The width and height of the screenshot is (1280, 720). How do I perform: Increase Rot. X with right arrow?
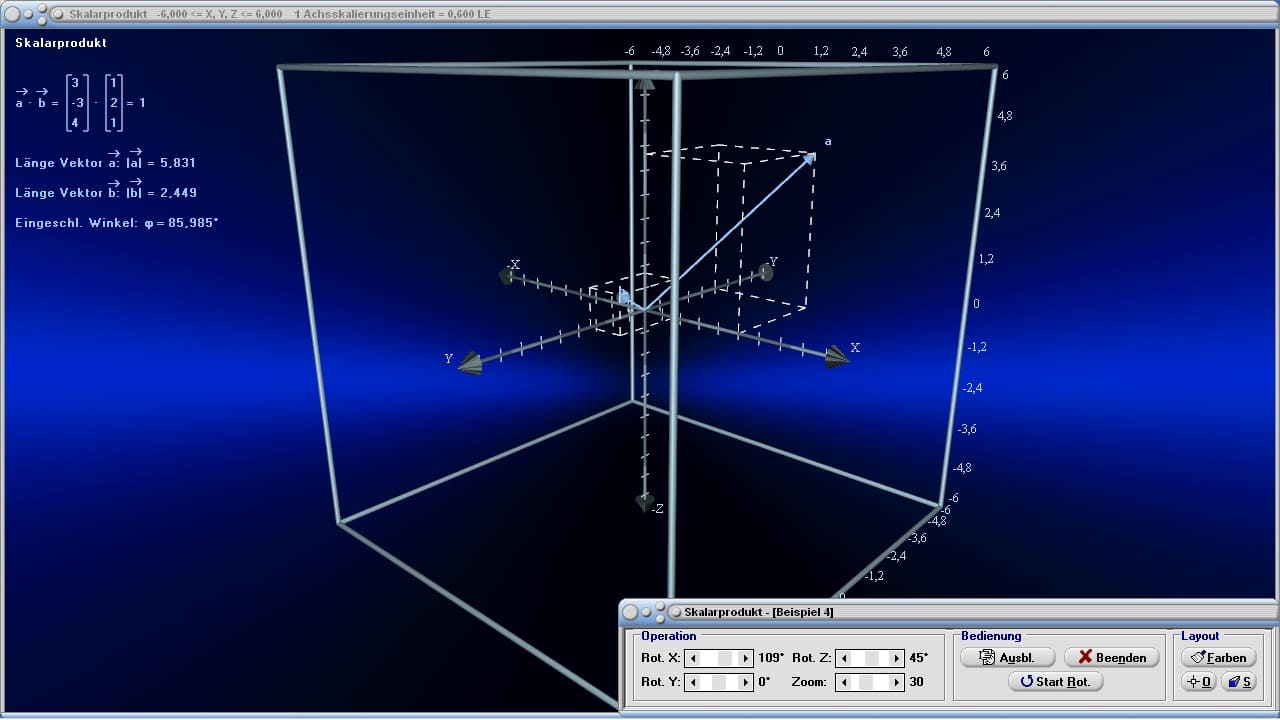[x=745, y=658]
